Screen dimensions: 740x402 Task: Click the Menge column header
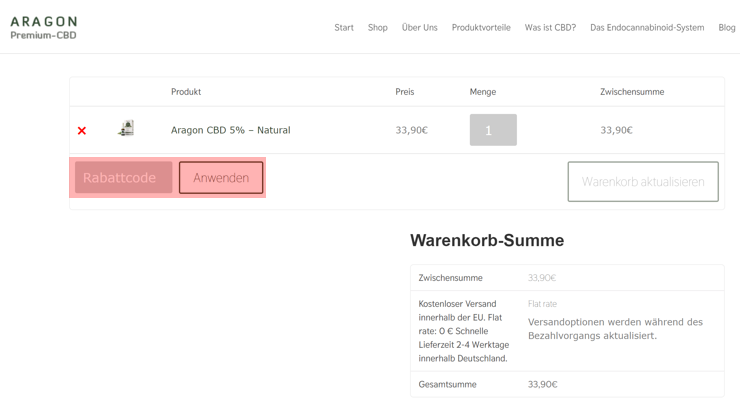point(482,92)
